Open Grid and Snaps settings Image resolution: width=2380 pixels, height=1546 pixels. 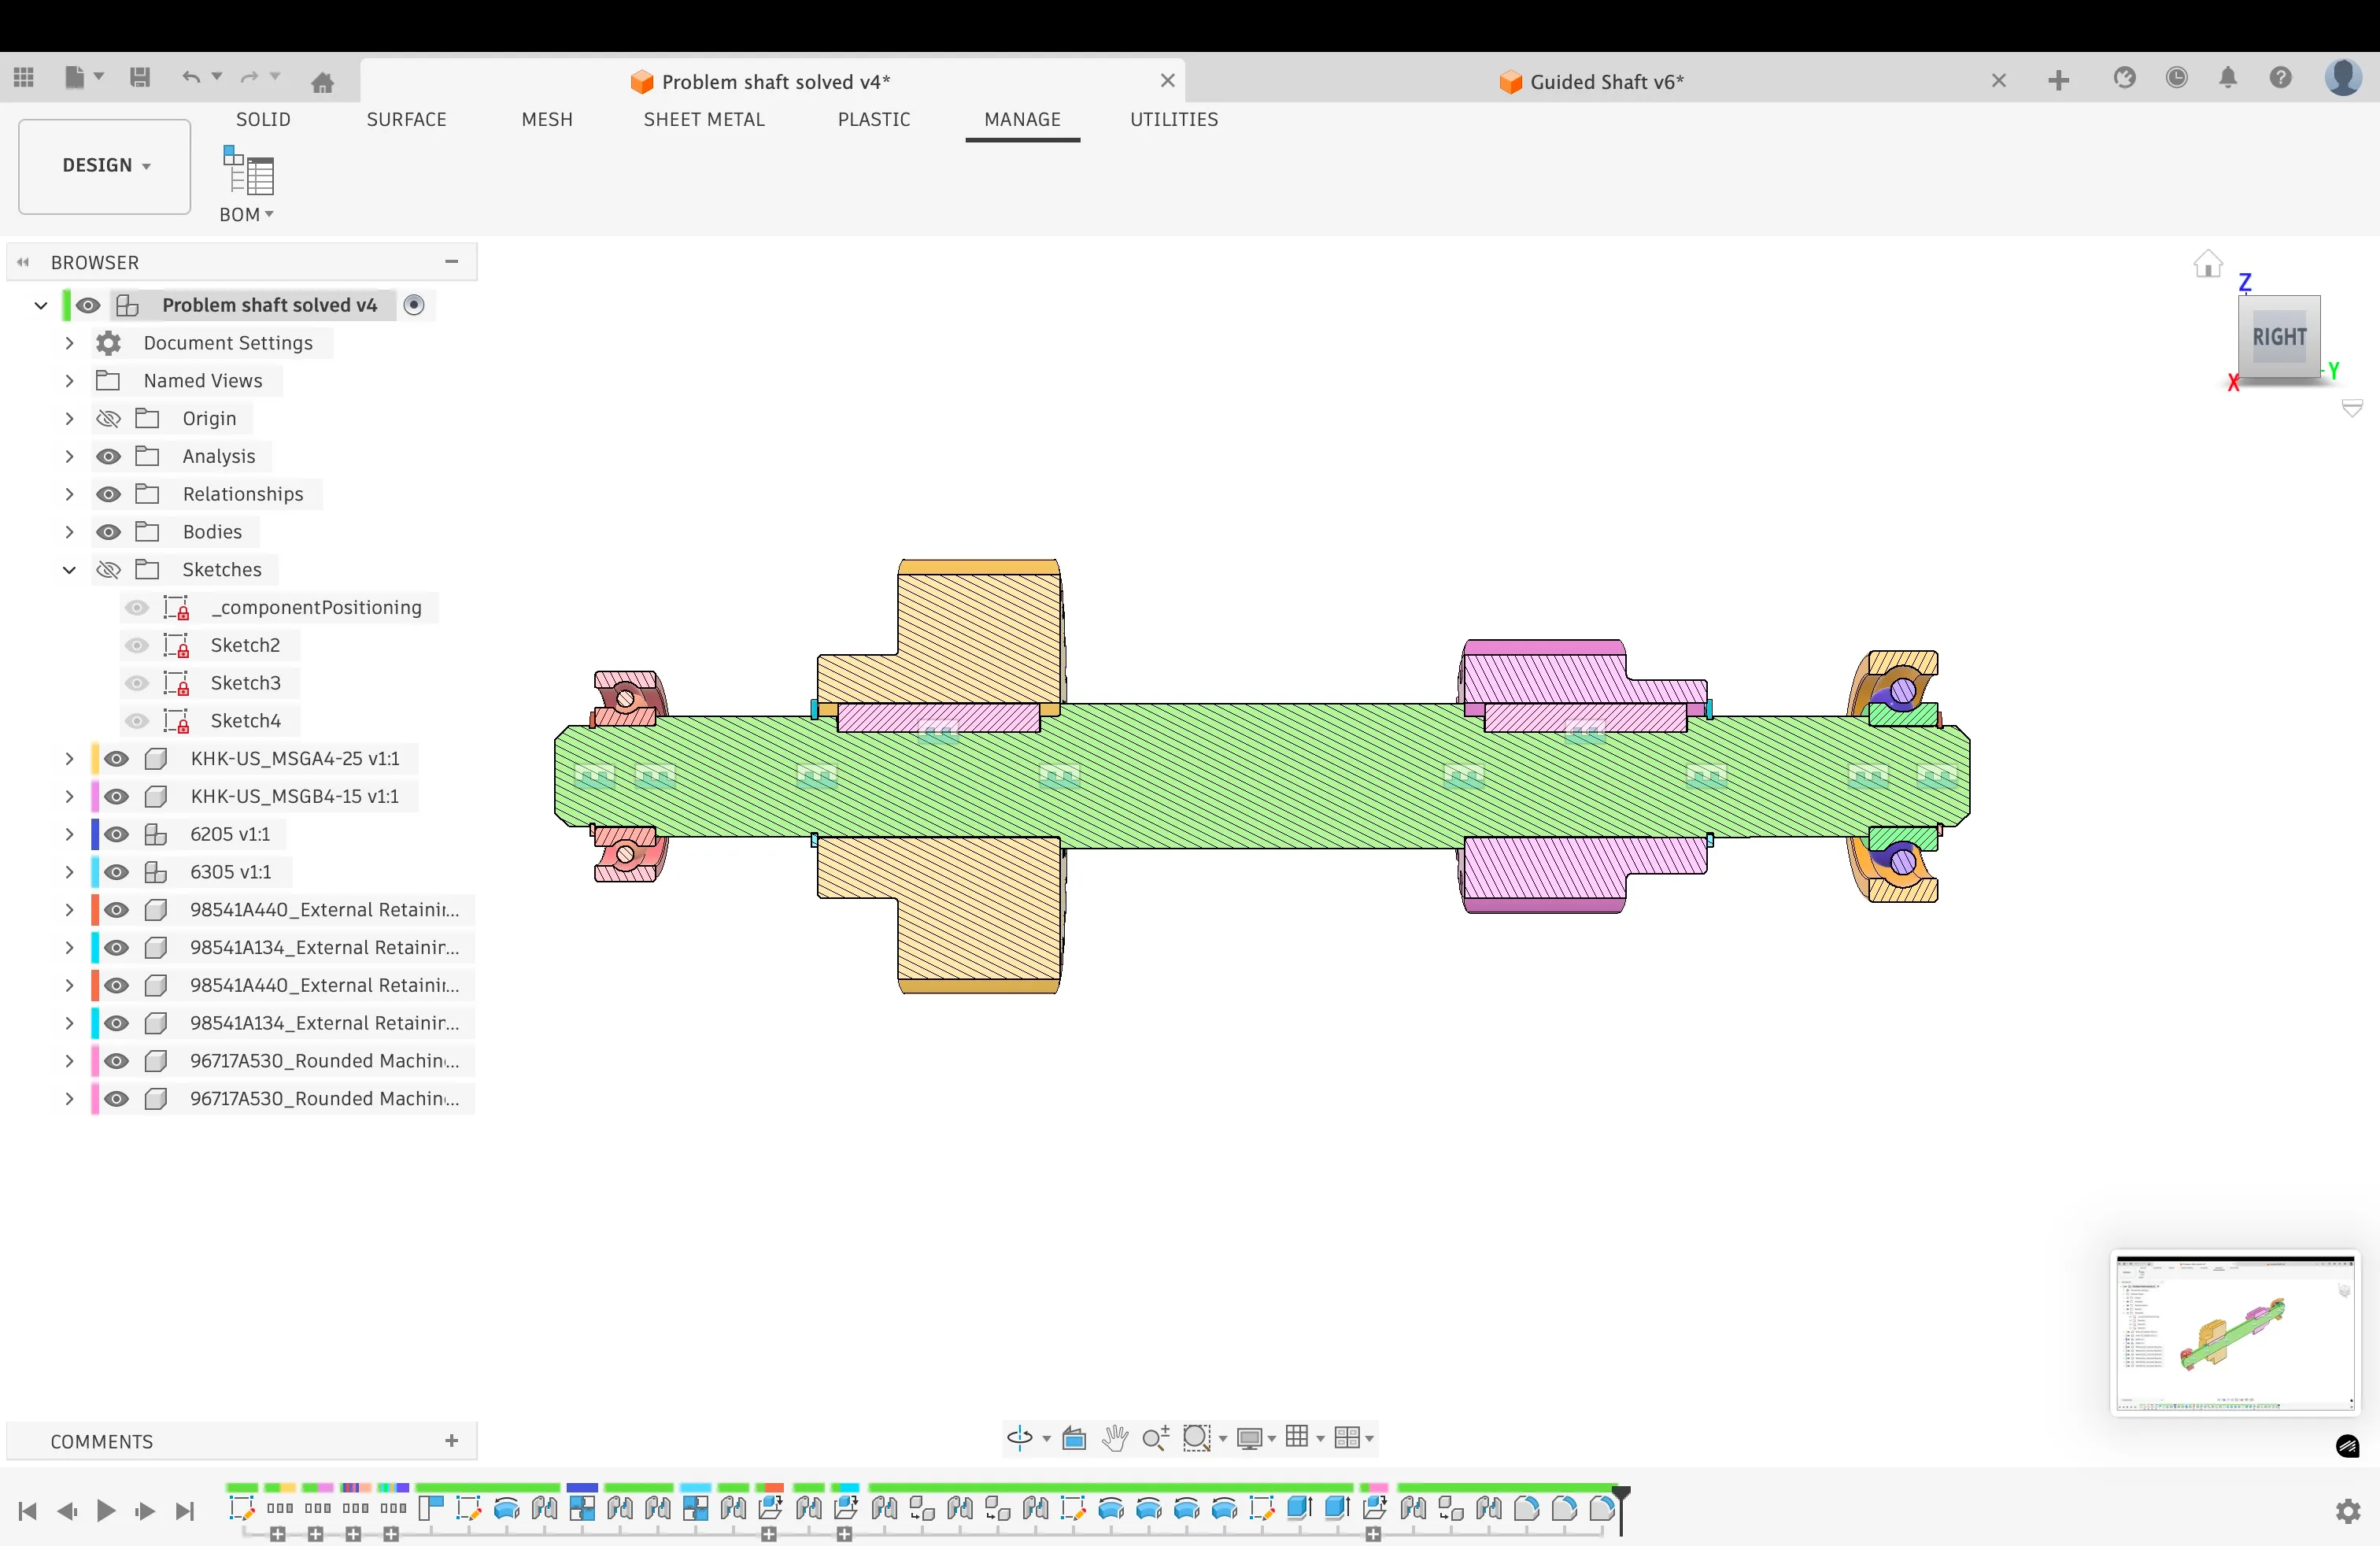point(1297,1437)
